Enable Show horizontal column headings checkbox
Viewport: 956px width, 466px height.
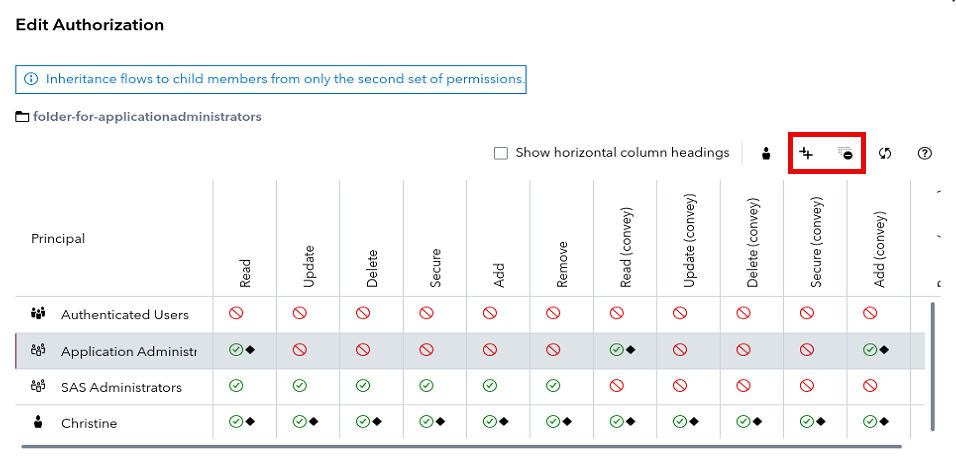(x=502, y=153)
